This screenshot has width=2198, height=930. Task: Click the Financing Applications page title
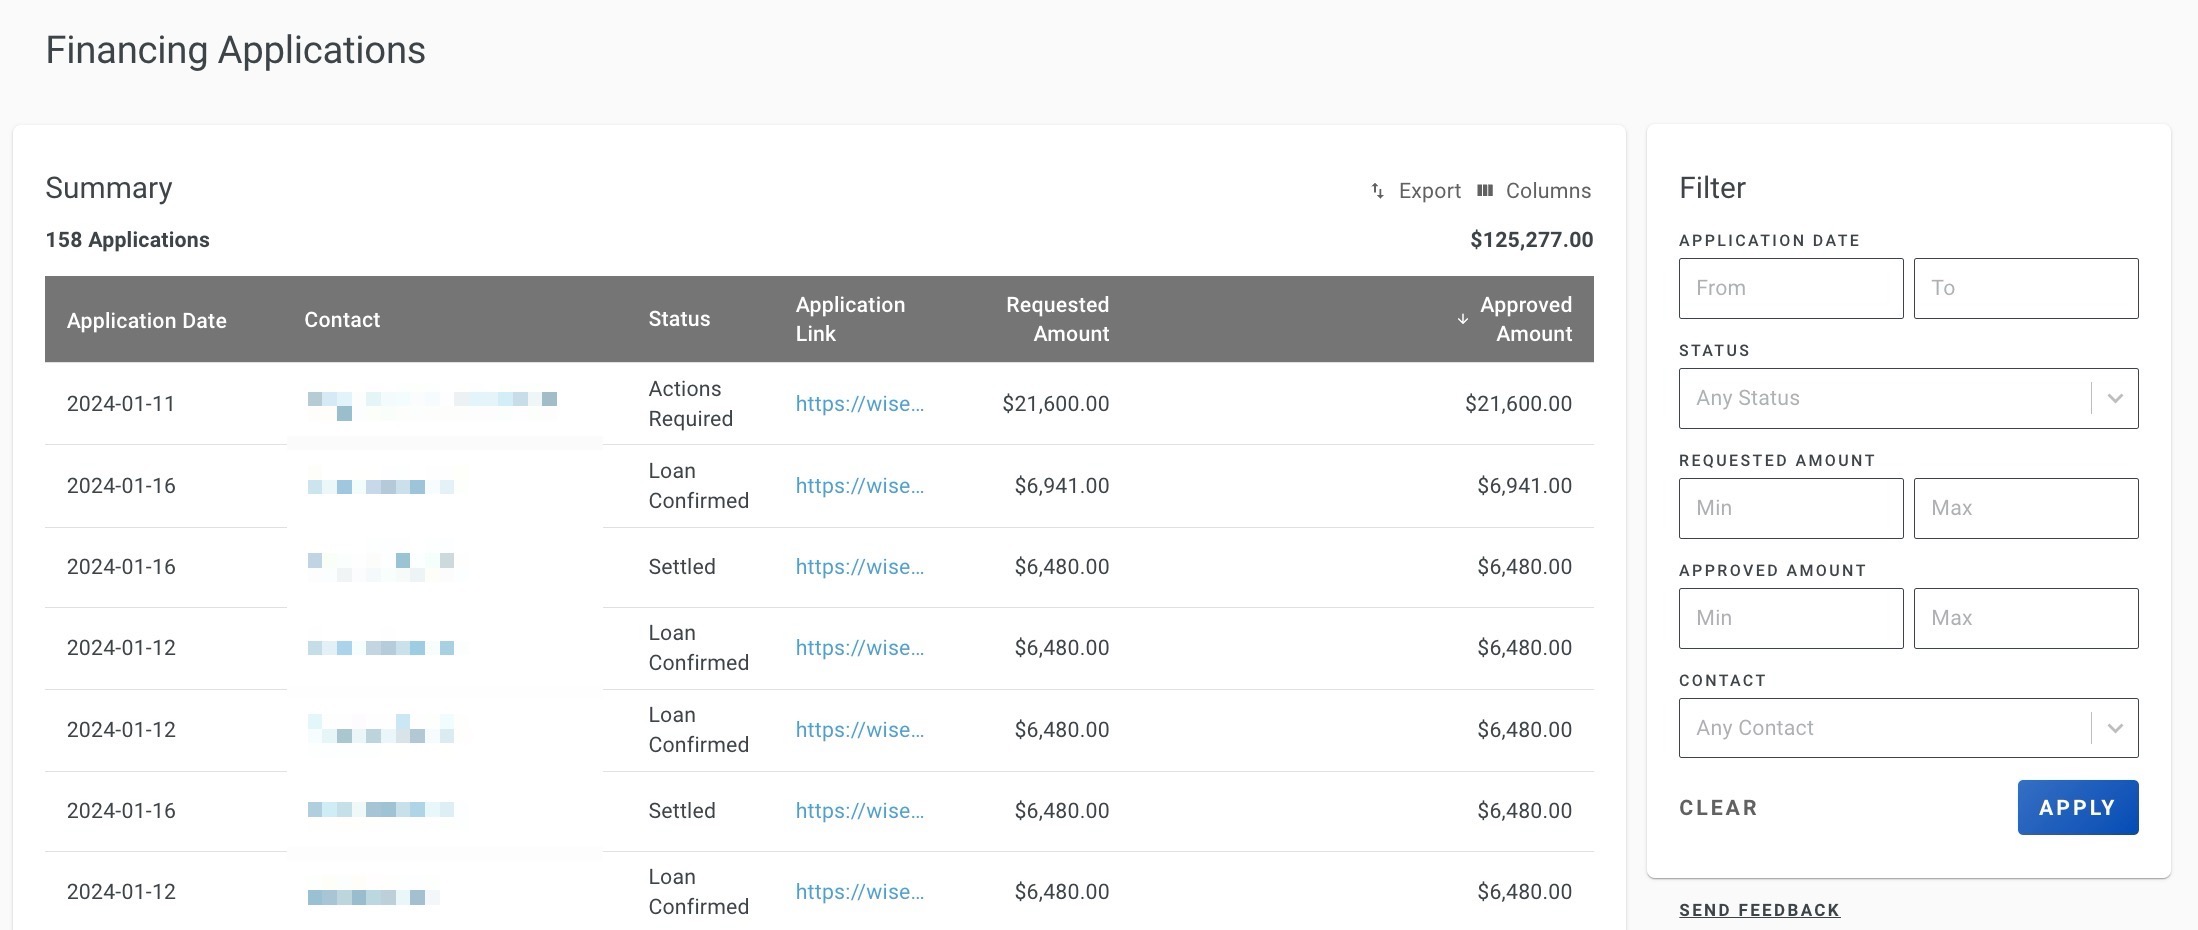(x=236, y=50)
